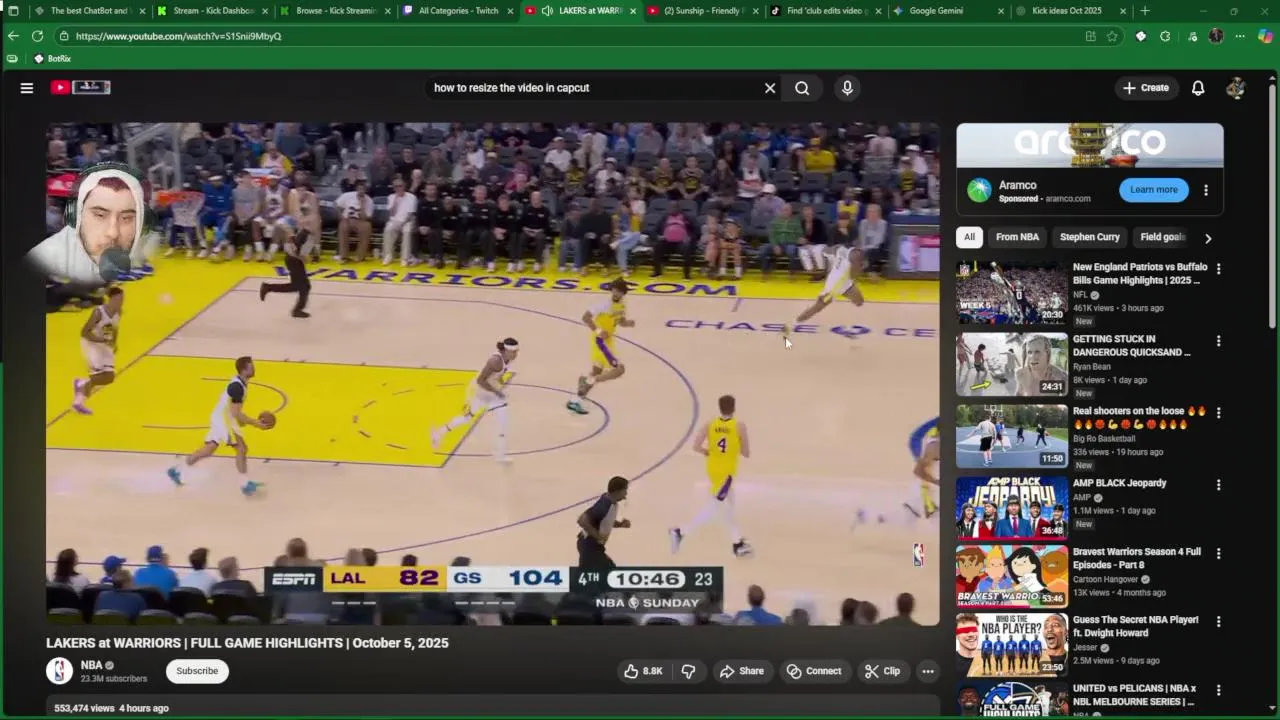The image size is (1280, 720).
Task: Open the BotRix bookmark
Action: click(52, 59)
